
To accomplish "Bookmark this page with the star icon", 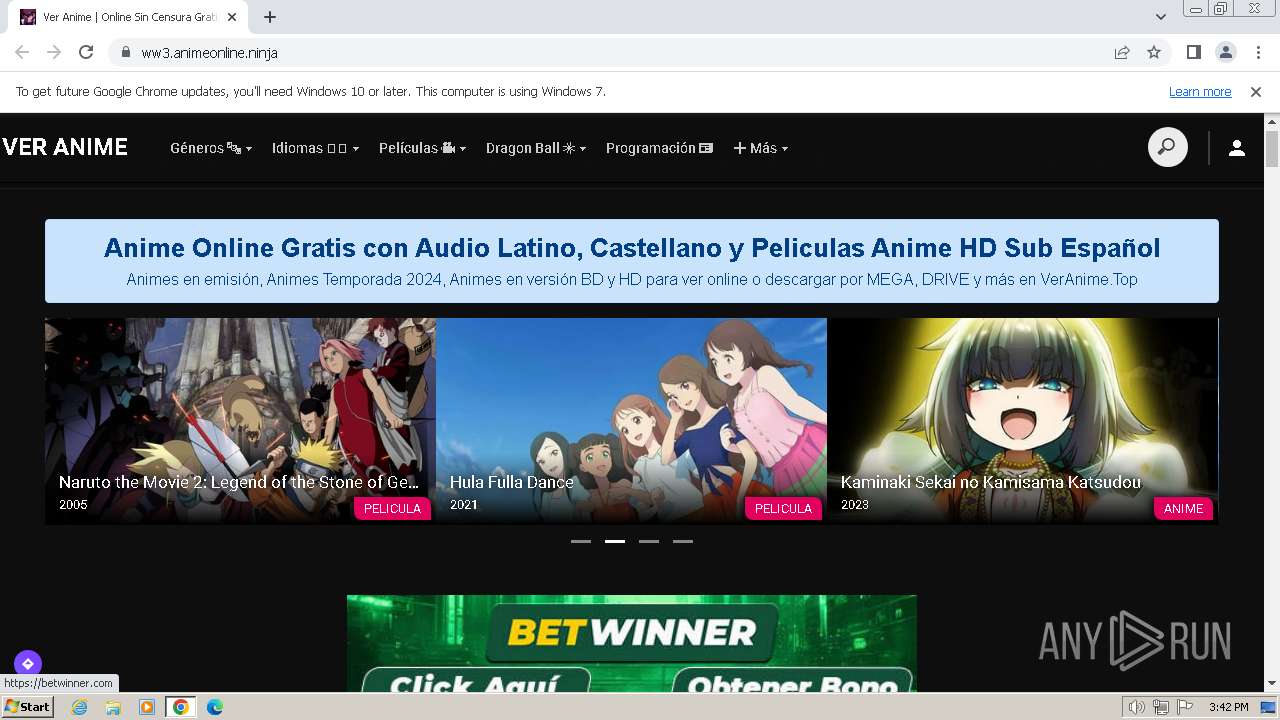I will (x=1154, y=52).
